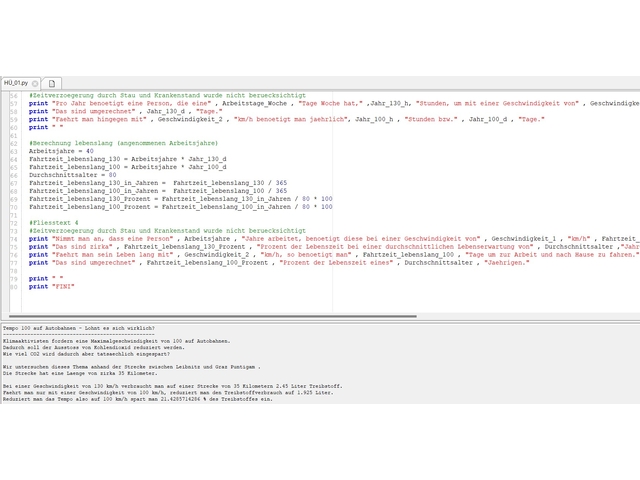Screen dimensions: 640x480
Task: Click the 'Fahrtzeit_lebenslang_130_Prozent' assignment line
Action: coord(180,199)
